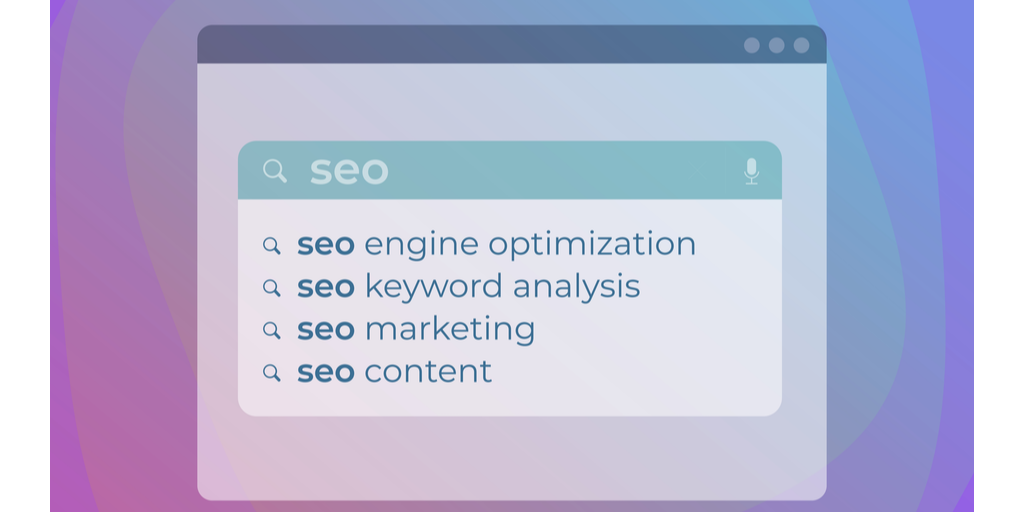
Task: Click the microphone voice search icon
Action: tap(752, 171)
